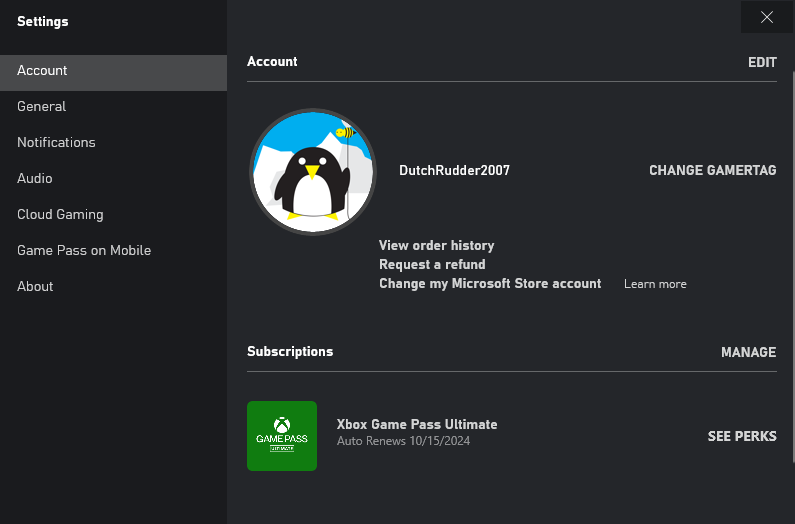Image resolution: width=795 pixels, height=524 pixels.
Task: Open the View order history link
Action: pyautogui.click(x=436, y=246)
